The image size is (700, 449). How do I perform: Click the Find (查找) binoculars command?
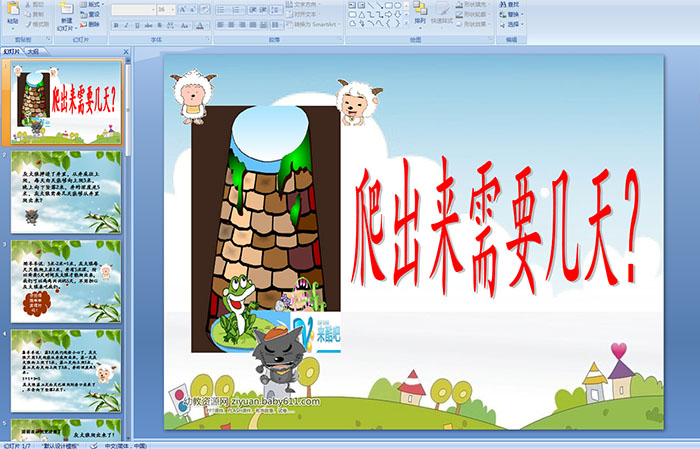coord(509,4)
